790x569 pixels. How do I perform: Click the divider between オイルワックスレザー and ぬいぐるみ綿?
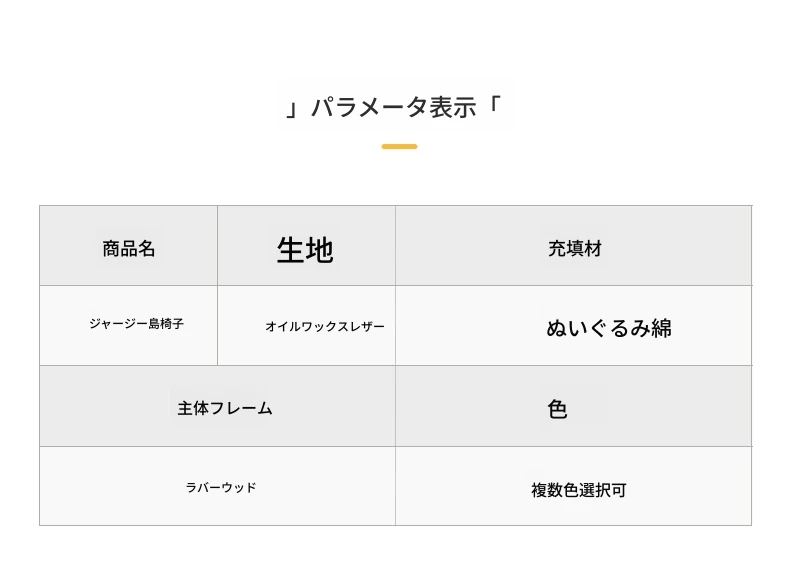395,326
